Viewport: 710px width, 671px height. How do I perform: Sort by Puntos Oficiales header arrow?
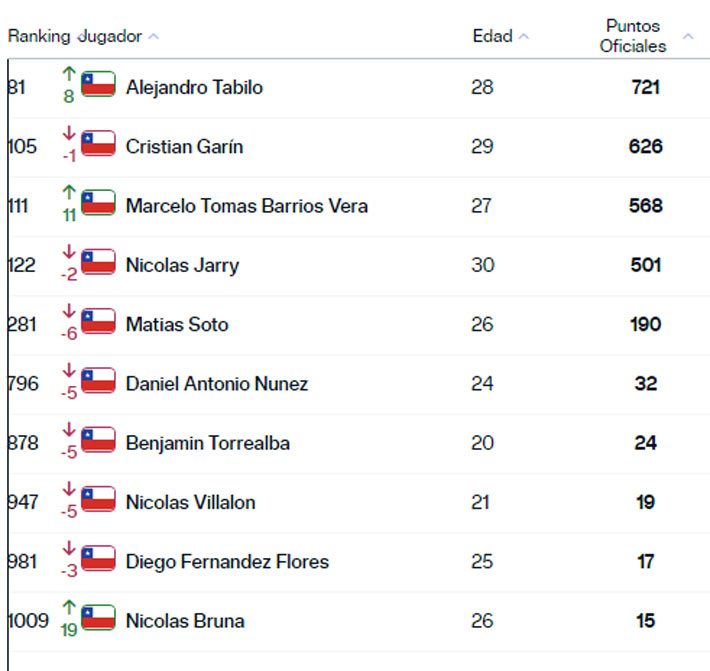point(688,37)
